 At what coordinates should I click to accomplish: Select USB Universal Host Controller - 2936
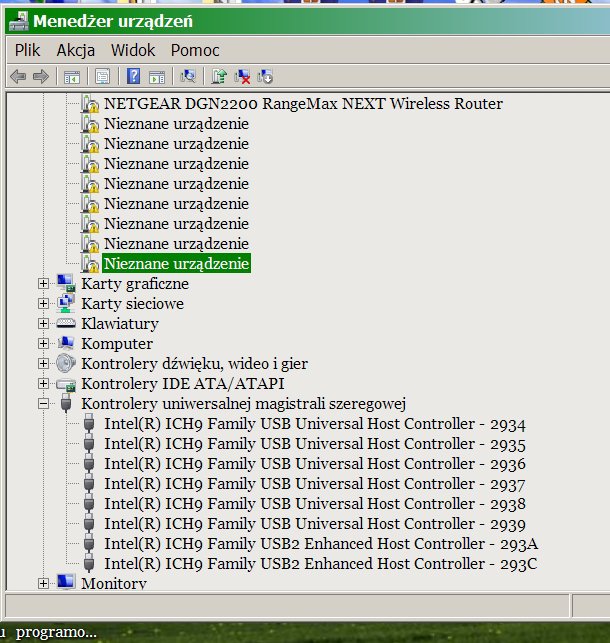[315, 464]
